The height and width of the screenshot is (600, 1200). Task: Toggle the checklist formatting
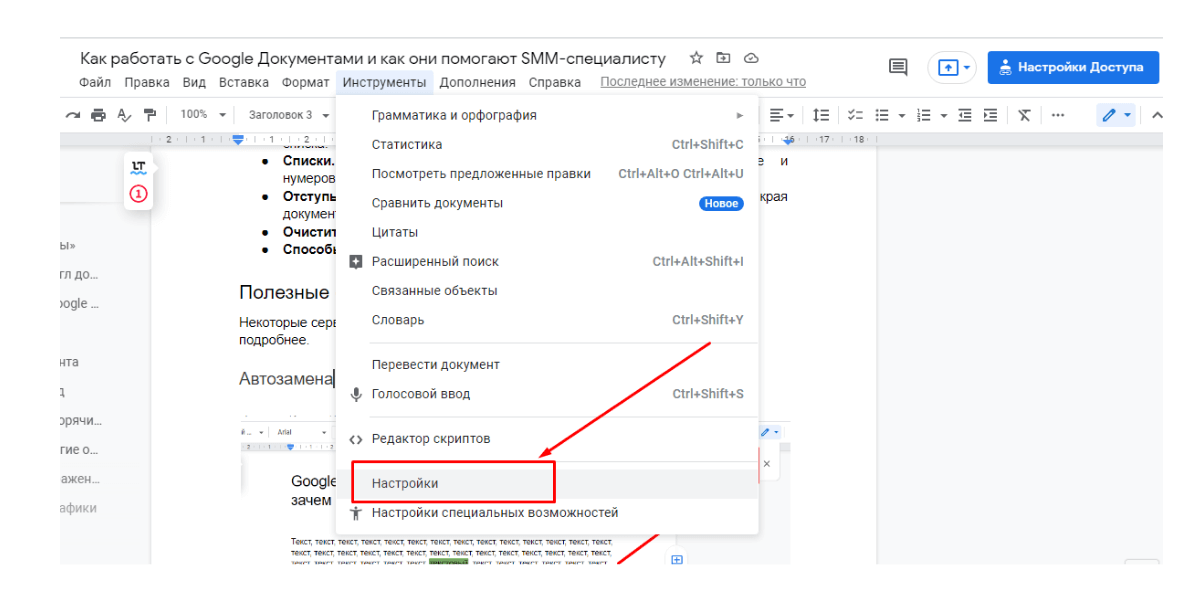[x=855, y=115]
